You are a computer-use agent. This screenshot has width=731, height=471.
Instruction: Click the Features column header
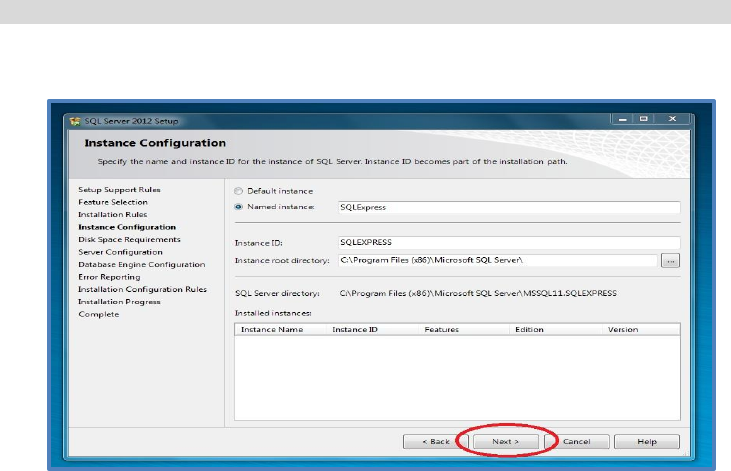(x=464, y=330)
